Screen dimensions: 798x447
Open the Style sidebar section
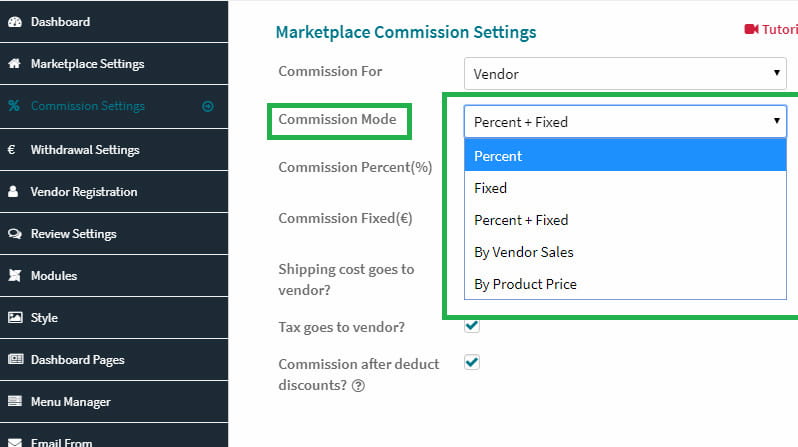[x=114, y=318]
